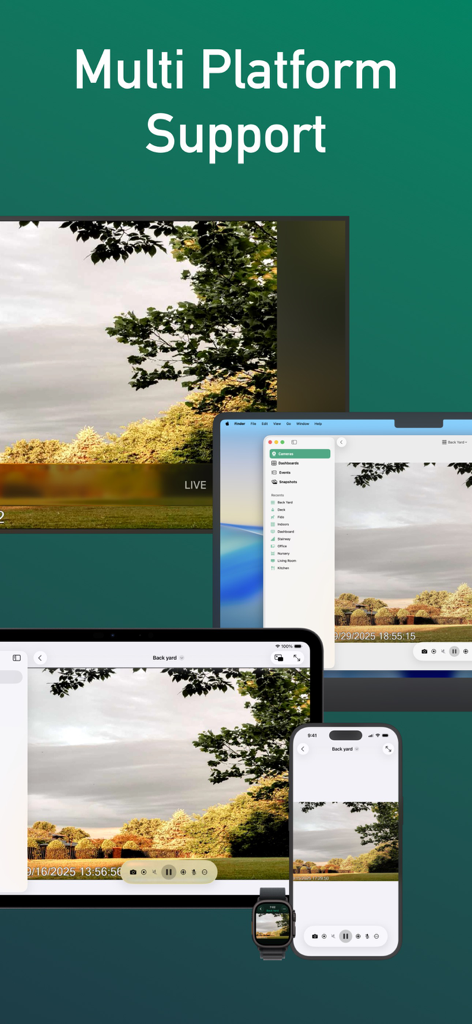Select Nursery camera in Mac Recents list
The image size is (472, 1024).
281,553
